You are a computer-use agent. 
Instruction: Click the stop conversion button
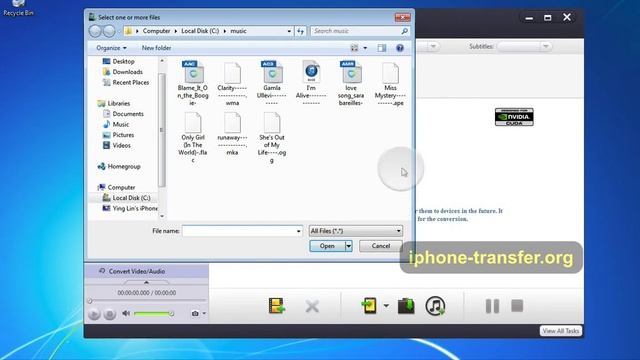pos(517,305)
